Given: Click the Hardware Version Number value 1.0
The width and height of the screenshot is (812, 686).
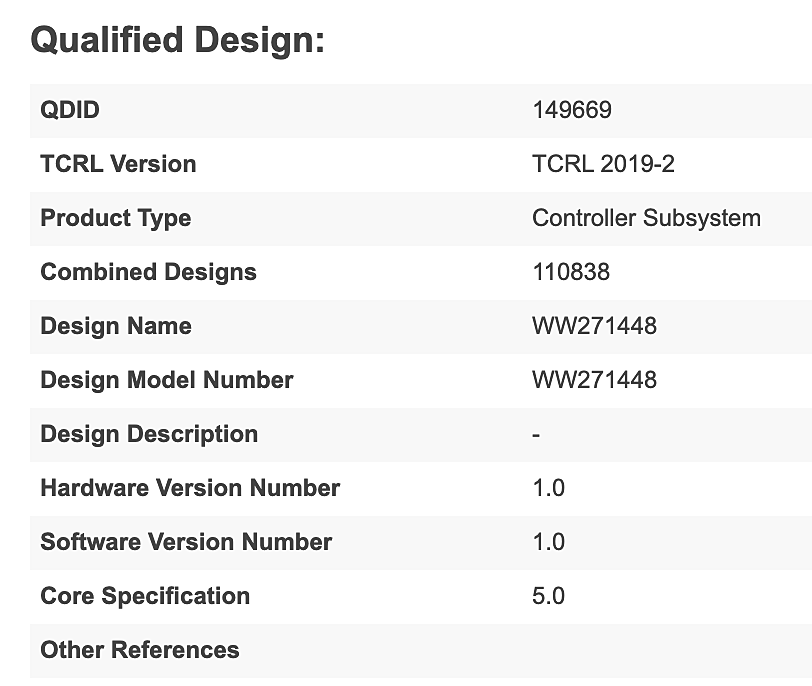Looking at the screenshot, I should click(x=548, y=488).
